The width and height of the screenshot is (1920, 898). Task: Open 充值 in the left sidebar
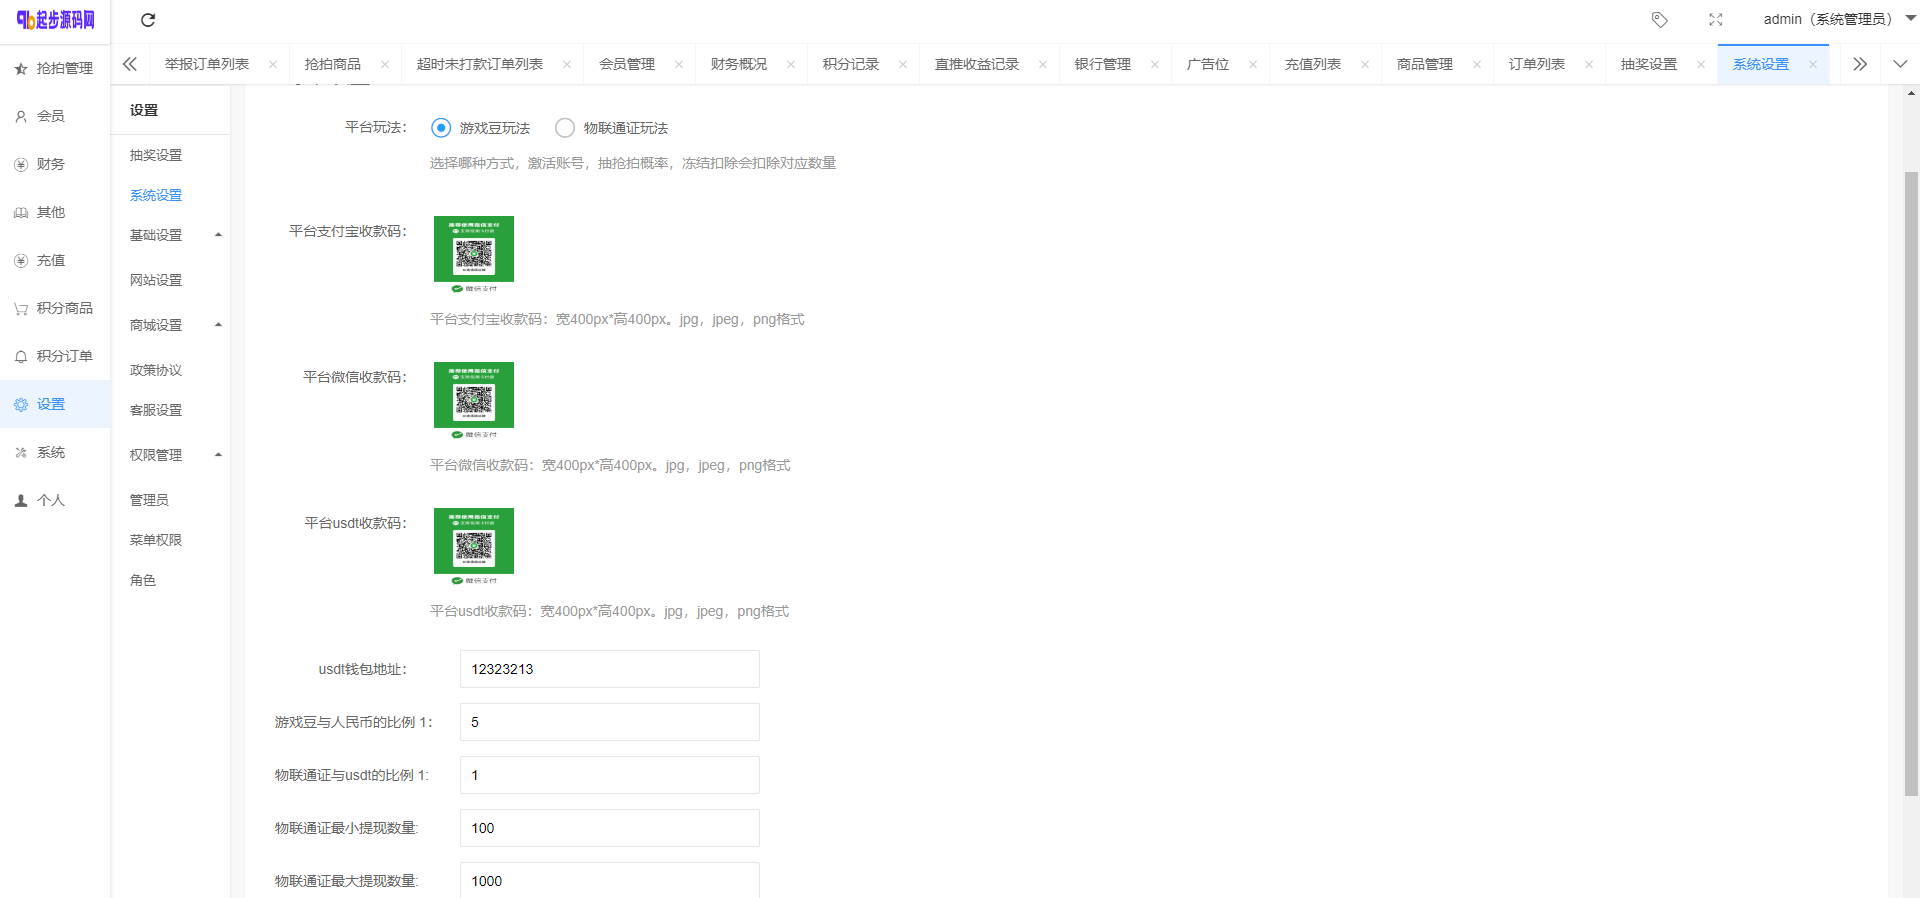[55, 260]
